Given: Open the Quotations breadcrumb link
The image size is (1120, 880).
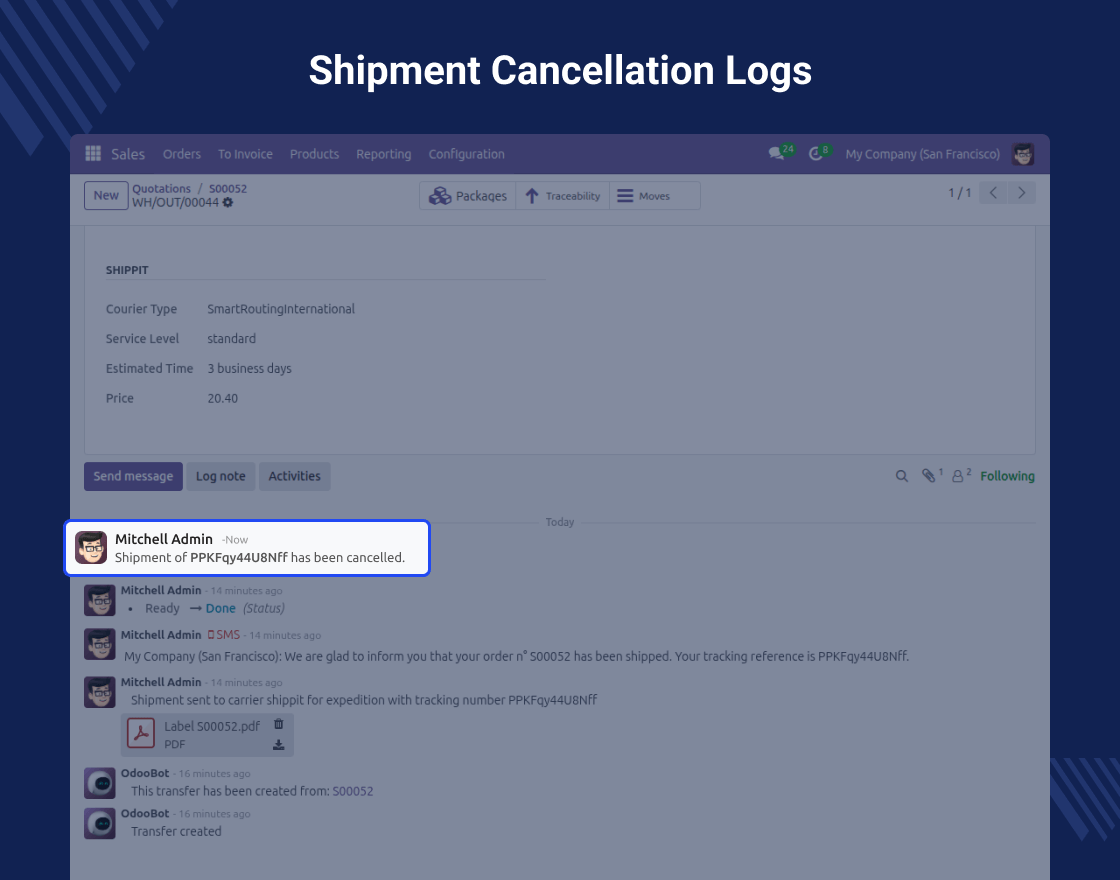Looking at the screenshot, I should (x=161, y=188).
